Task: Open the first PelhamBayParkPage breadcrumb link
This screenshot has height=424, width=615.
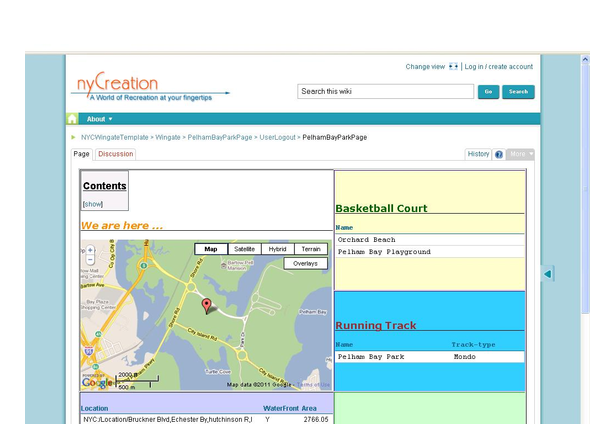Action: coord(220,137)
